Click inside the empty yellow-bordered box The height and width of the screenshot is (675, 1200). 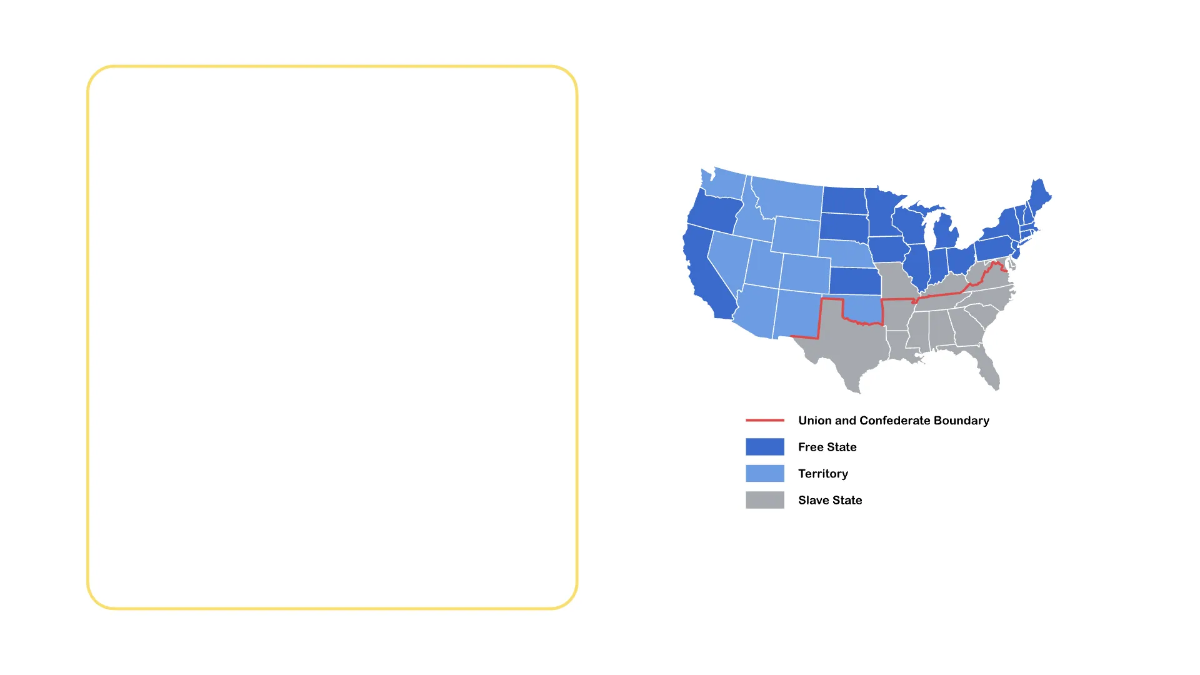(x=332, y=337)
